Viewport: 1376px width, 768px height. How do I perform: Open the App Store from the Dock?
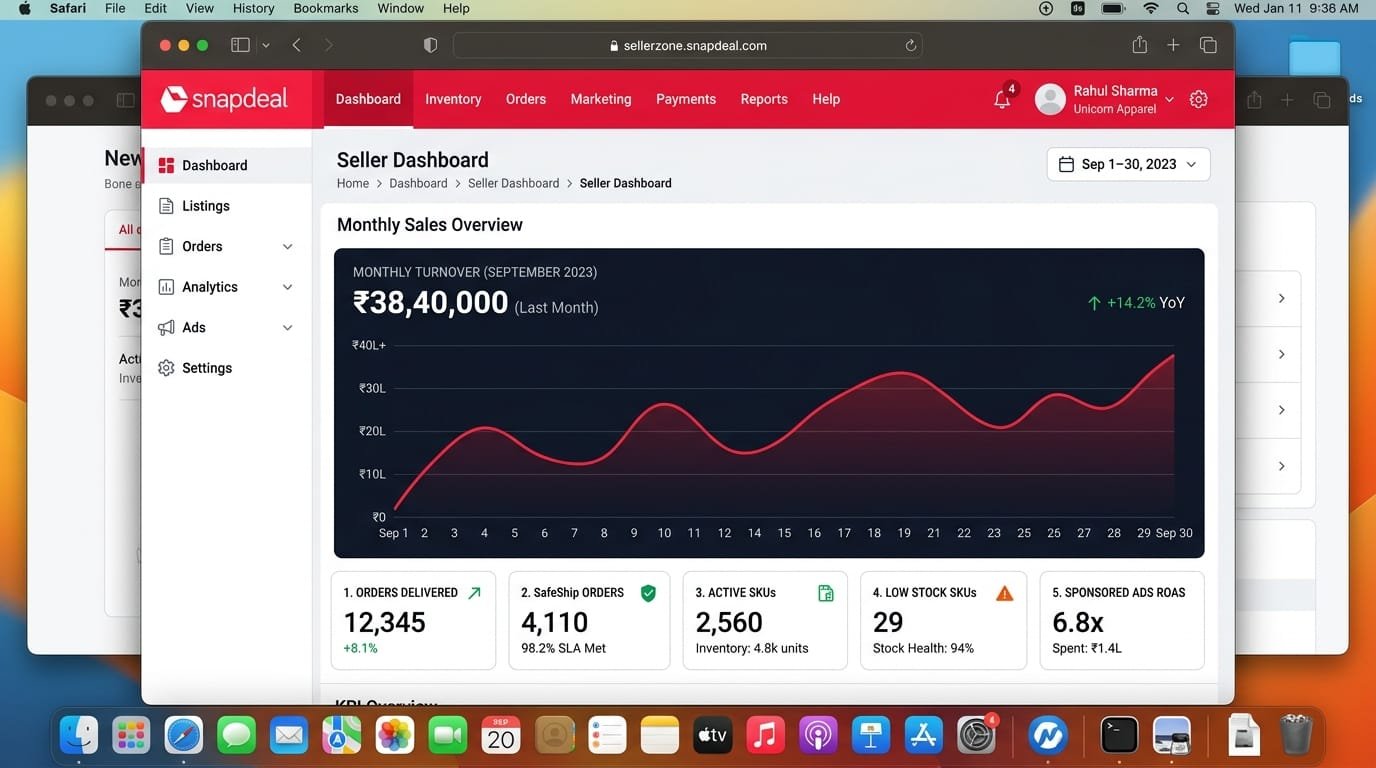coord(923,736)
